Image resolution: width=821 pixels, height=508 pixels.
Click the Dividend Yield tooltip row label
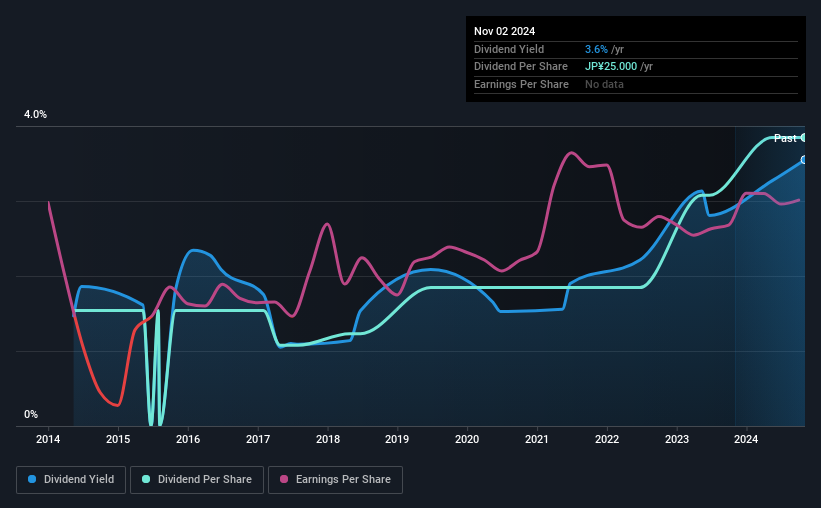tap(509, 49)
